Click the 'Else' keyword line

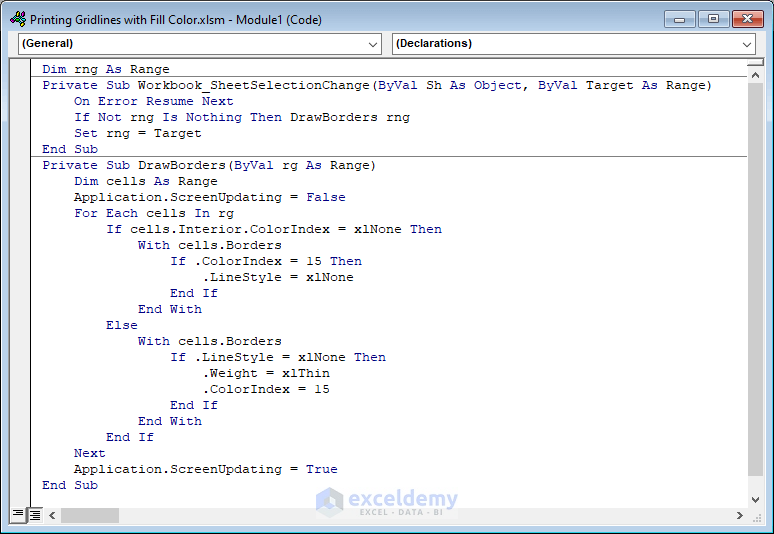click(121, 325)
